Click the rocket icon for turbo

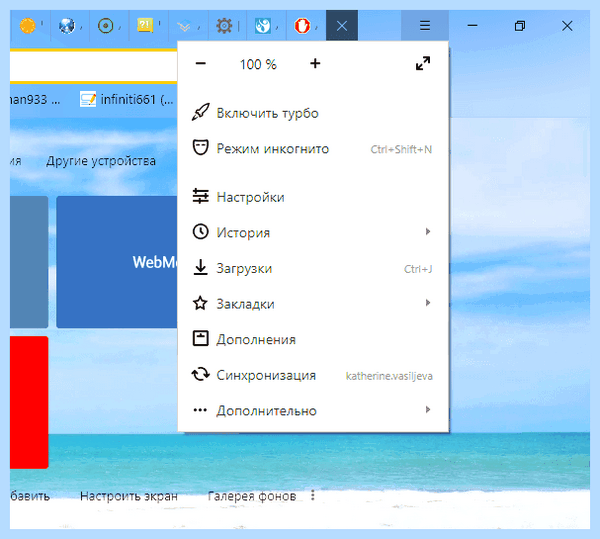point(201,112)
